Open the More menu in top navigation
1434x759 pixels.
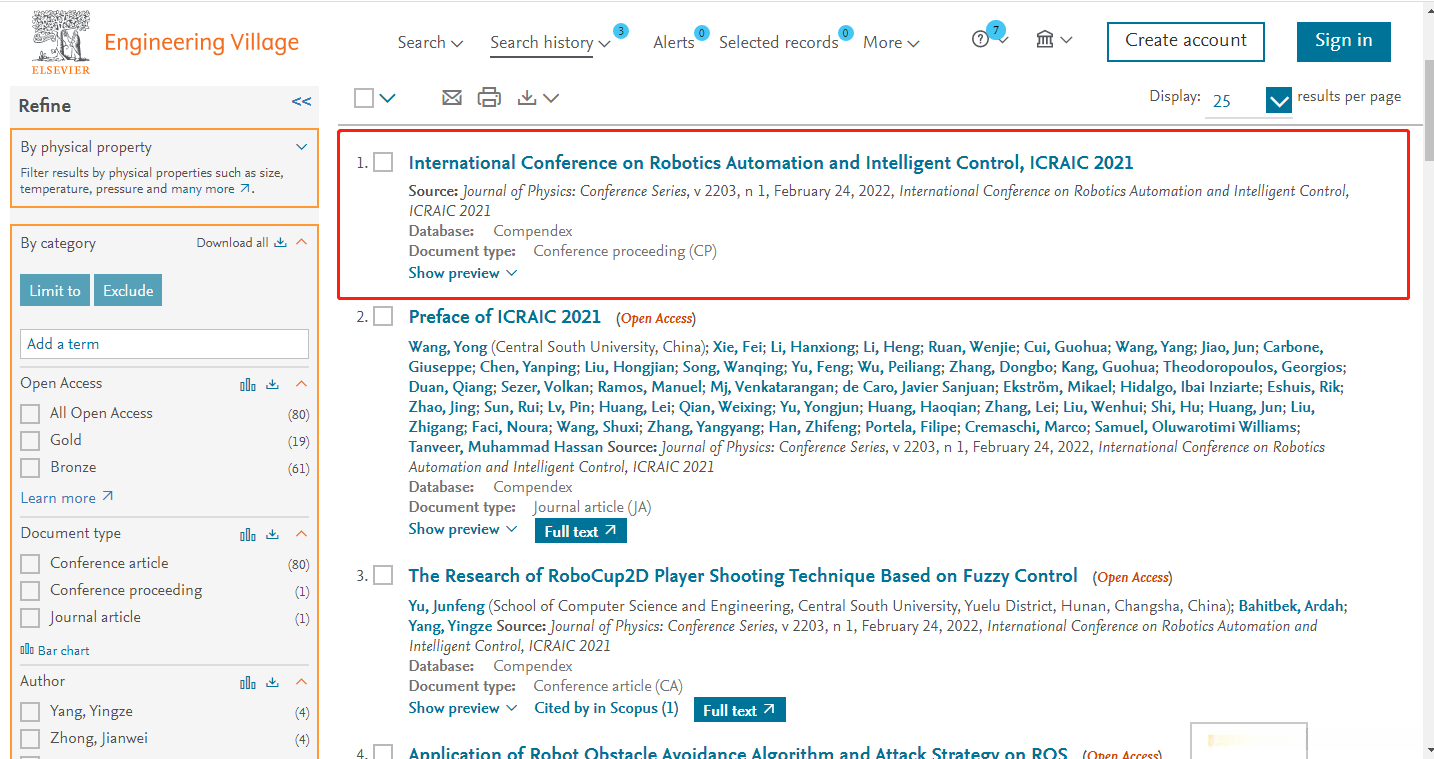pyautogui.click(x=890, y=42)
